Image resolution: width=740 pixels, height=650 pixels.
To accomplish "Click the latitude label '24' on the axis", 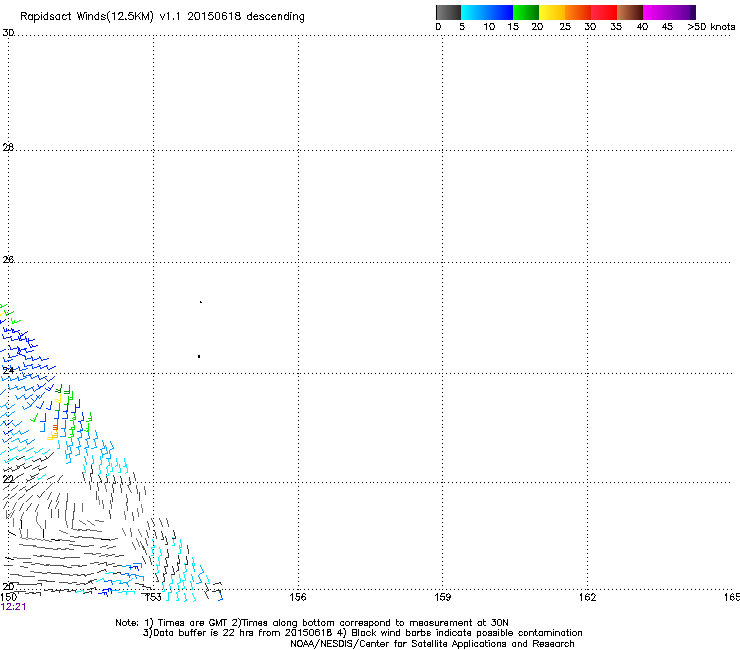I will tap(8, 370).
